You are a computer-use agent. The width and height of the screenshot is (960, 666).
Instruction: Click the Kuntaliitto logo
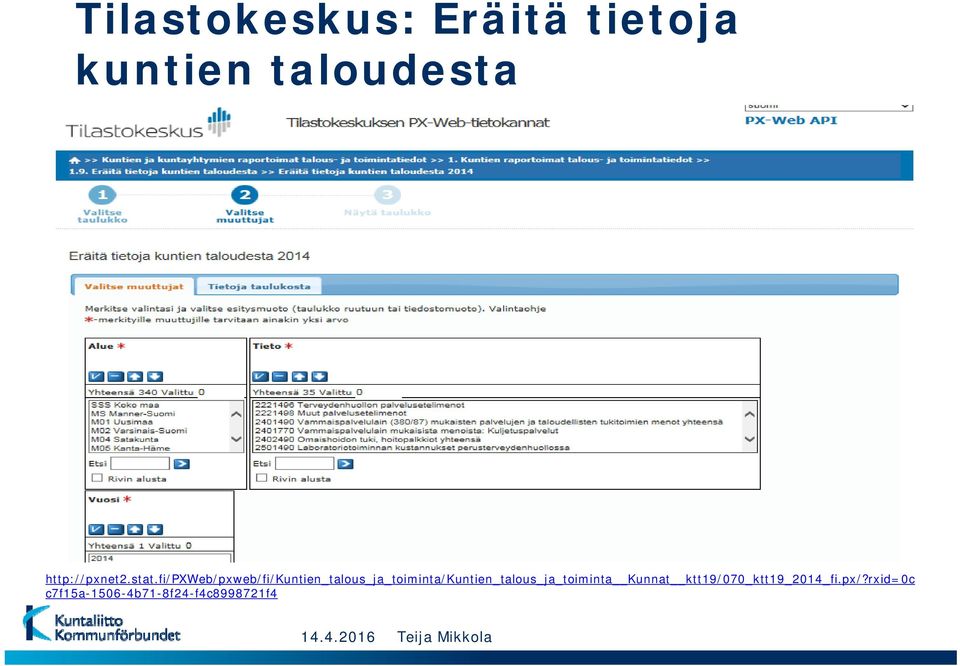coord(102,624)
